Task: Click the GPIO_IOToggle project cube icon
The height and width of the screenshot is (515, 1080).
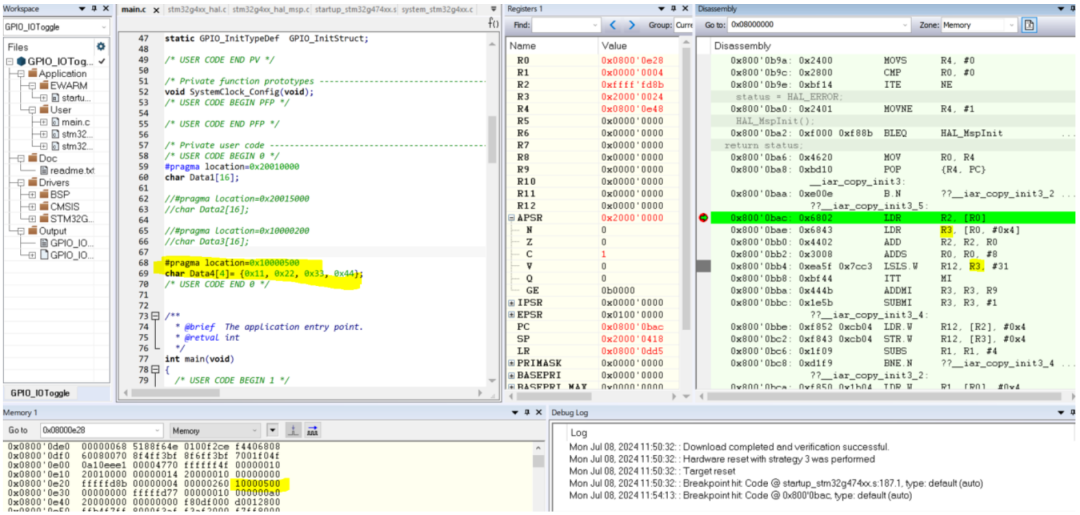Action: click(x=19, y=61)
